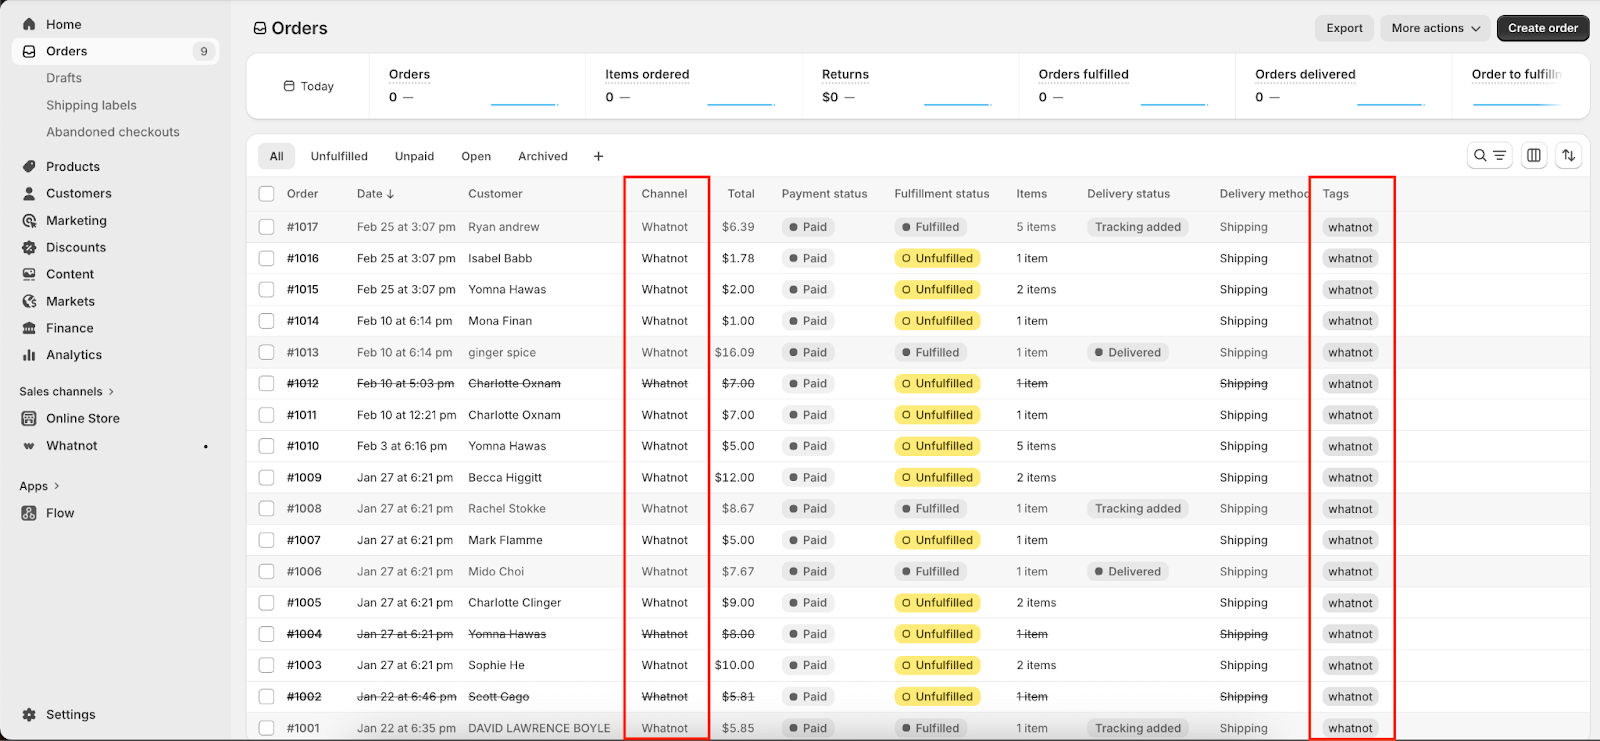Expand the Sales channels section
Image resolution: width=1600 pixels, height=741 pixels.
(111, 392)
